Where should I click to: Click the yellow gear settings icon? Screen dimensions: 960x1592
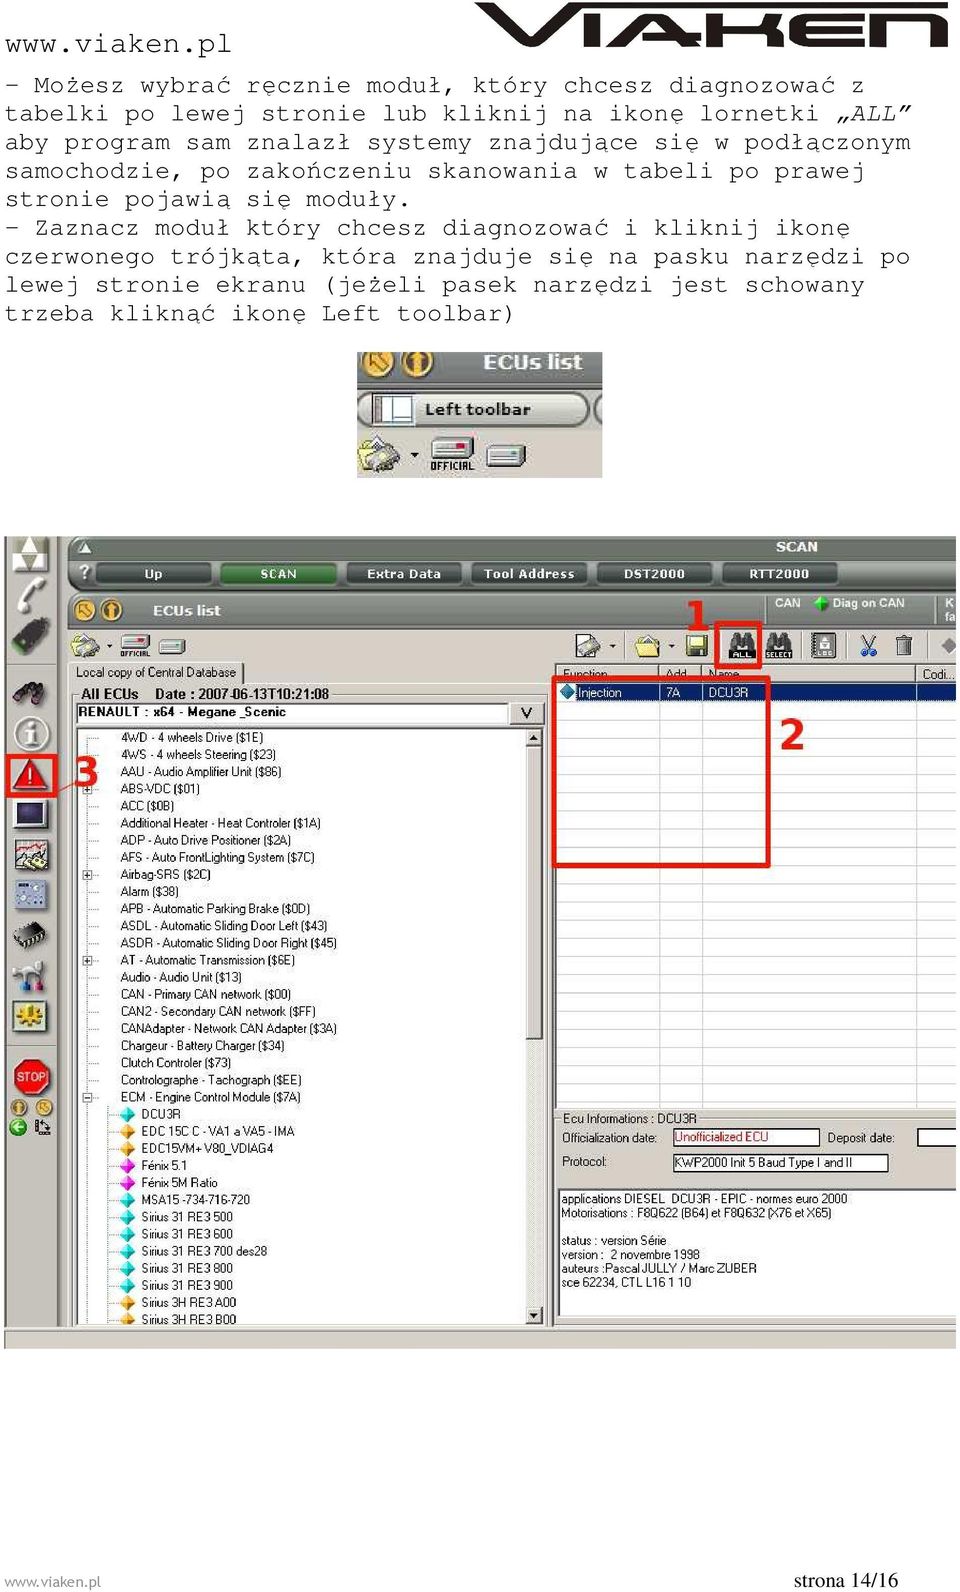tap(30, 1017)
